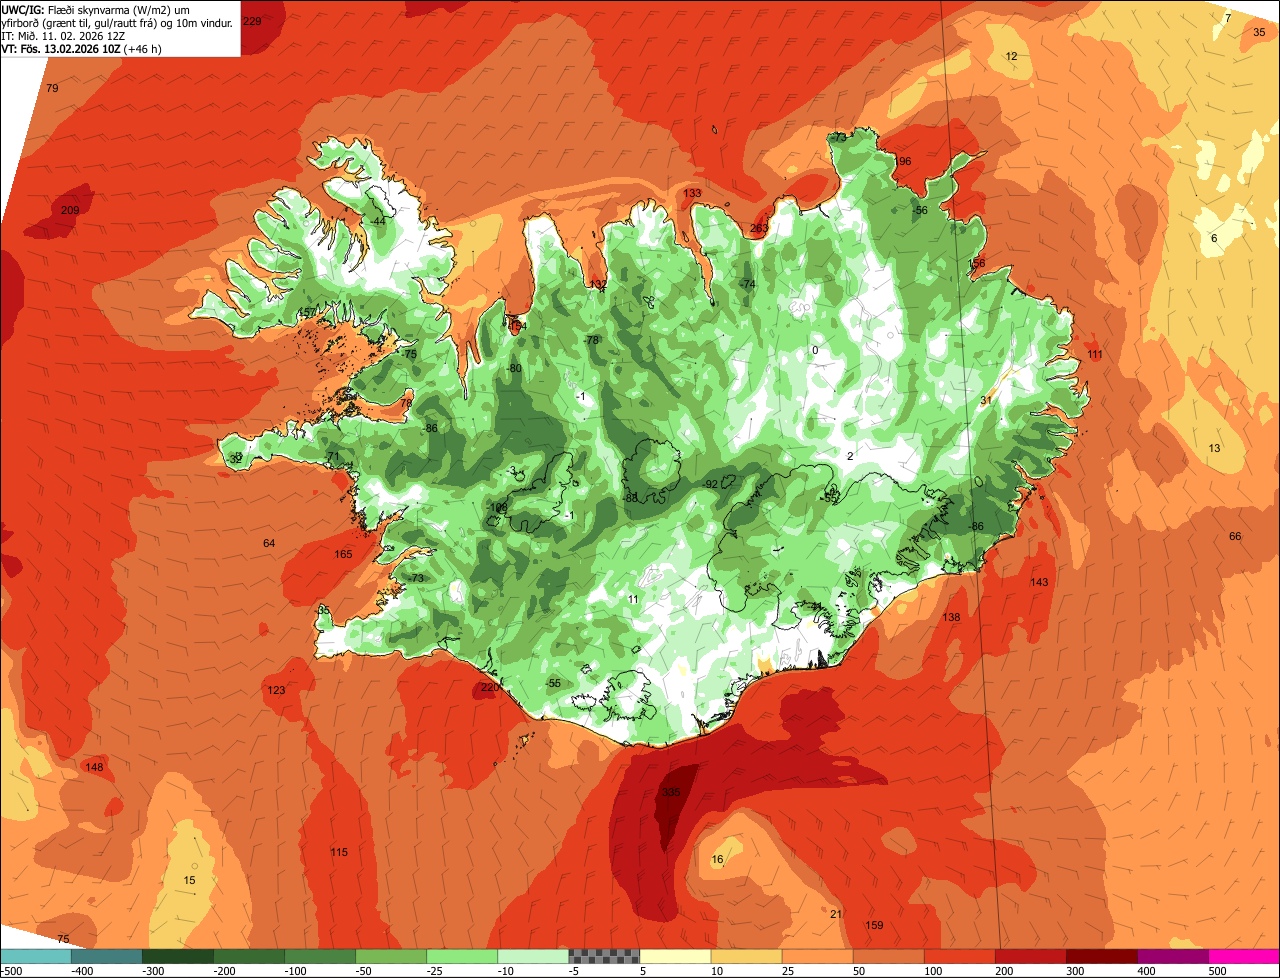The width and height of the screenshot is (1280, 978).
Task: Click the value 335 in the dark red sea patch
Action: [x=671, y=792]
